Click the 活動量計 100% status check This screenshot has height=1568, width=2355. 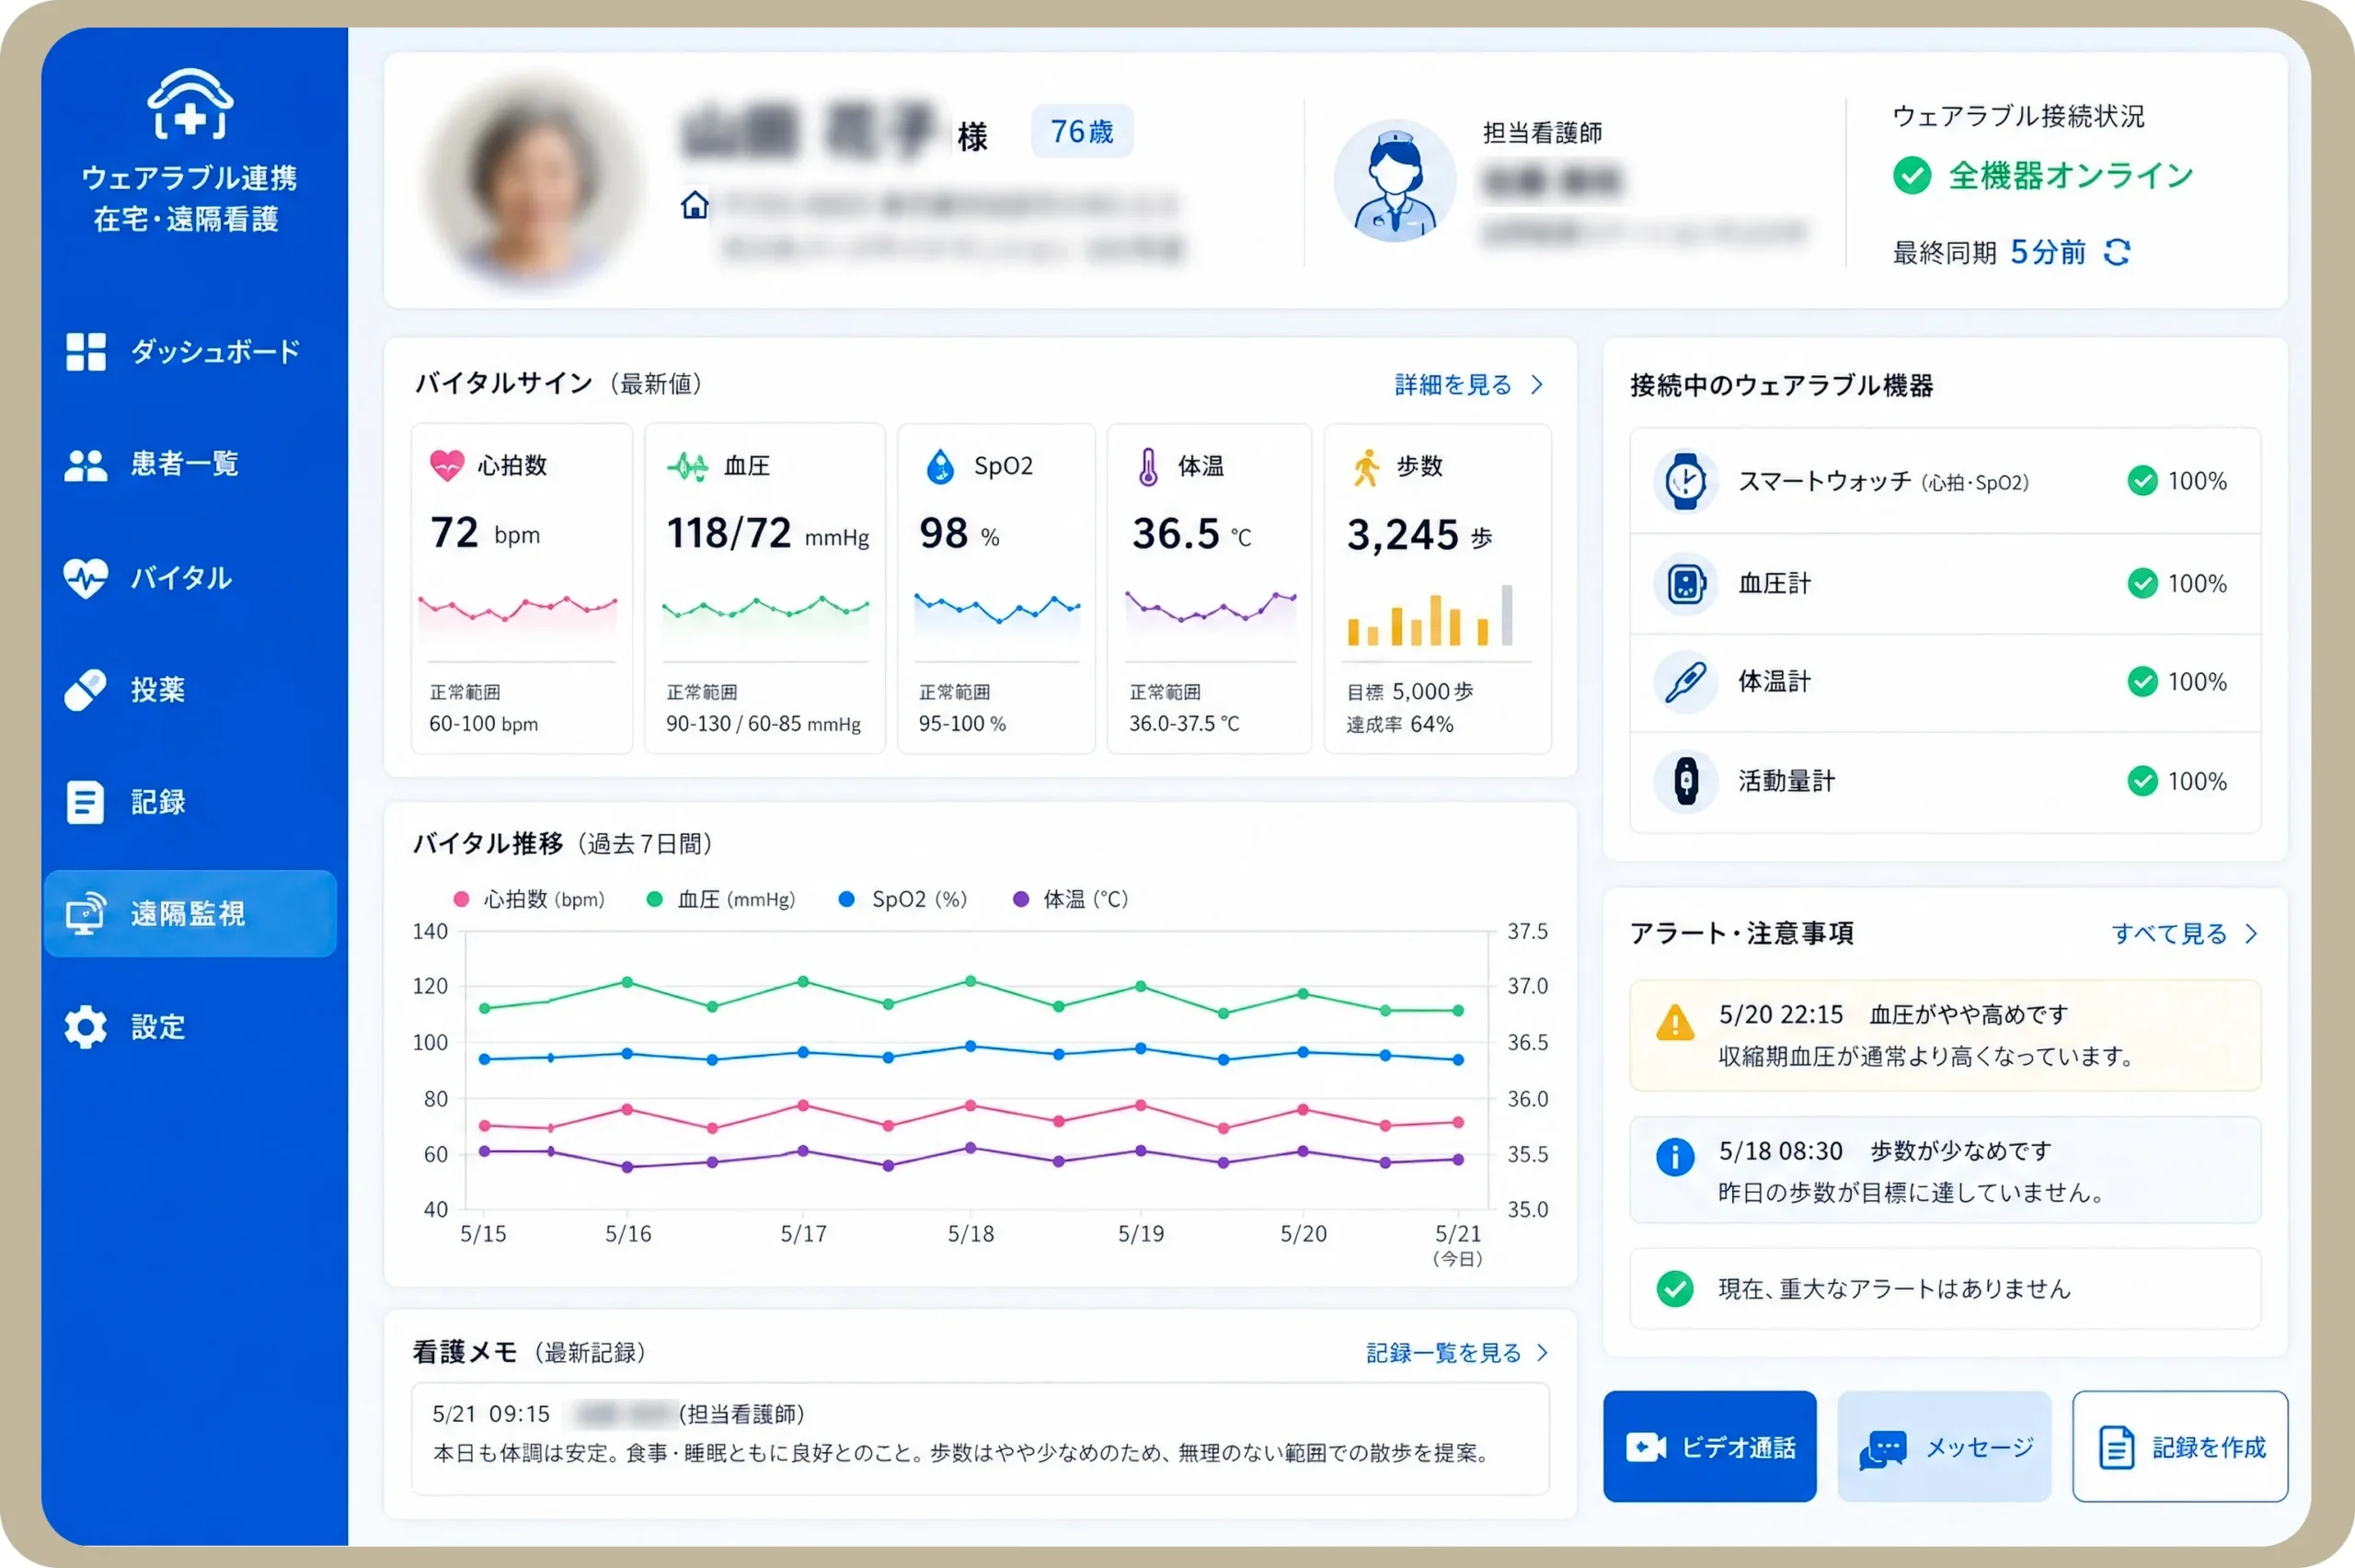2142,781
